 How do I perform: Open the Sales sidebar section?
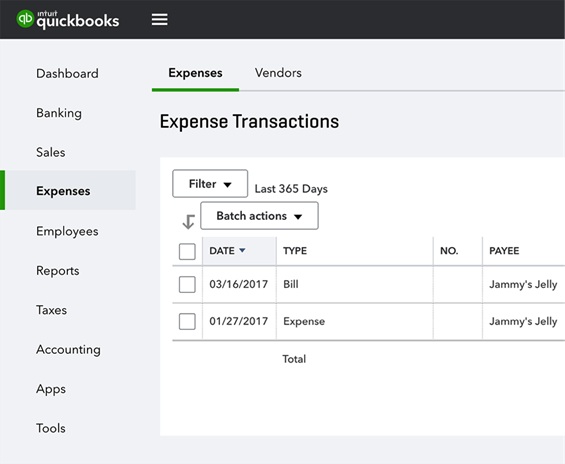coord(51,152)
